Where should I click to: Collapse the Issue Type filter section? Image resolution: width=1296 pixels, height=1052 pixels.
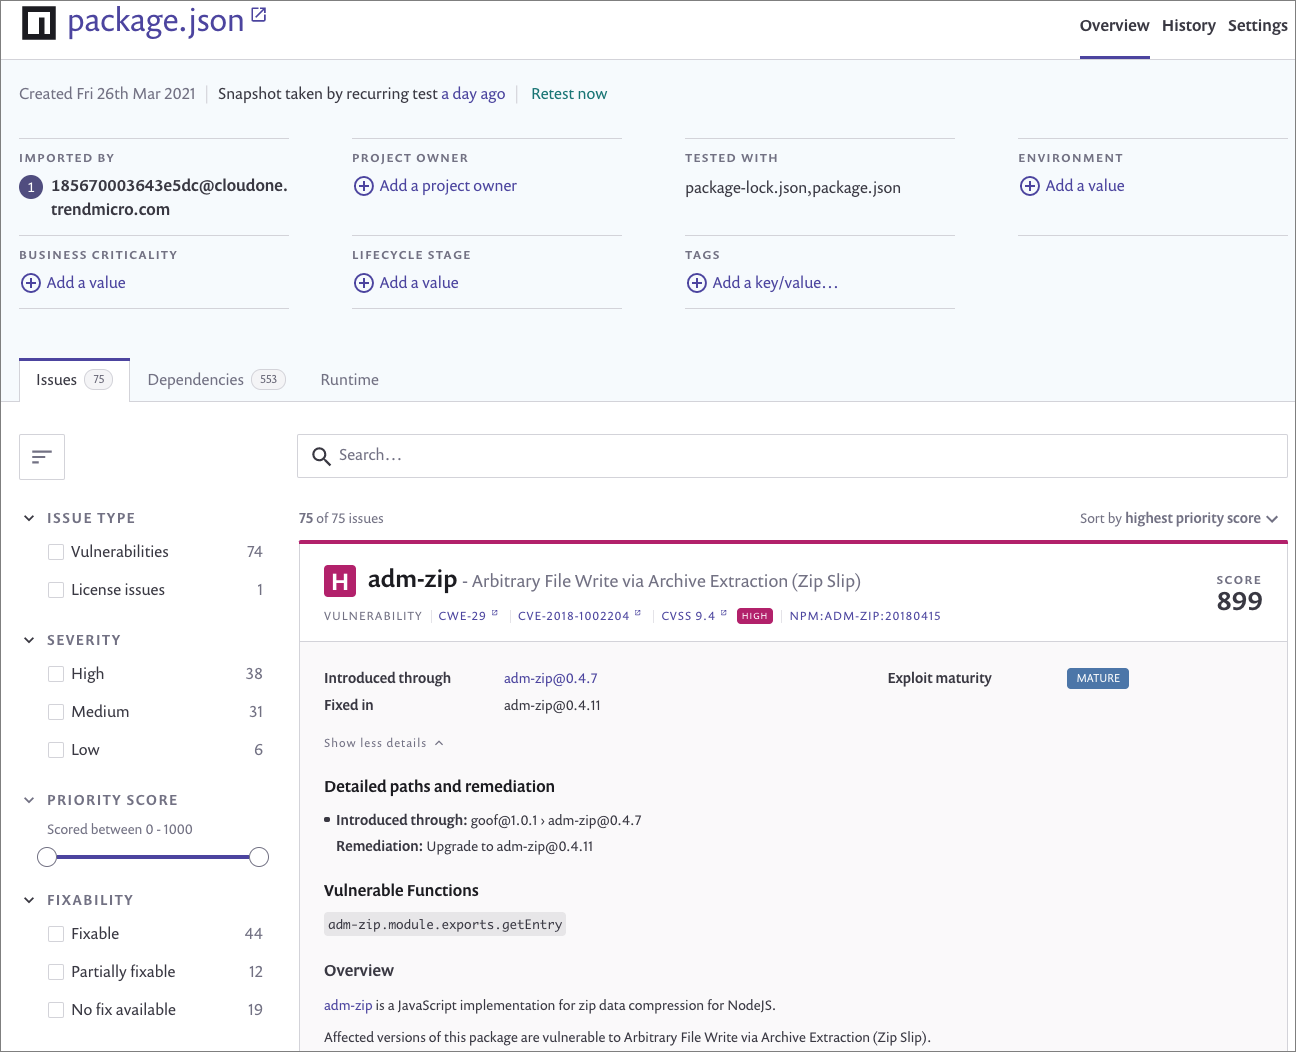(x=29, y=518)
